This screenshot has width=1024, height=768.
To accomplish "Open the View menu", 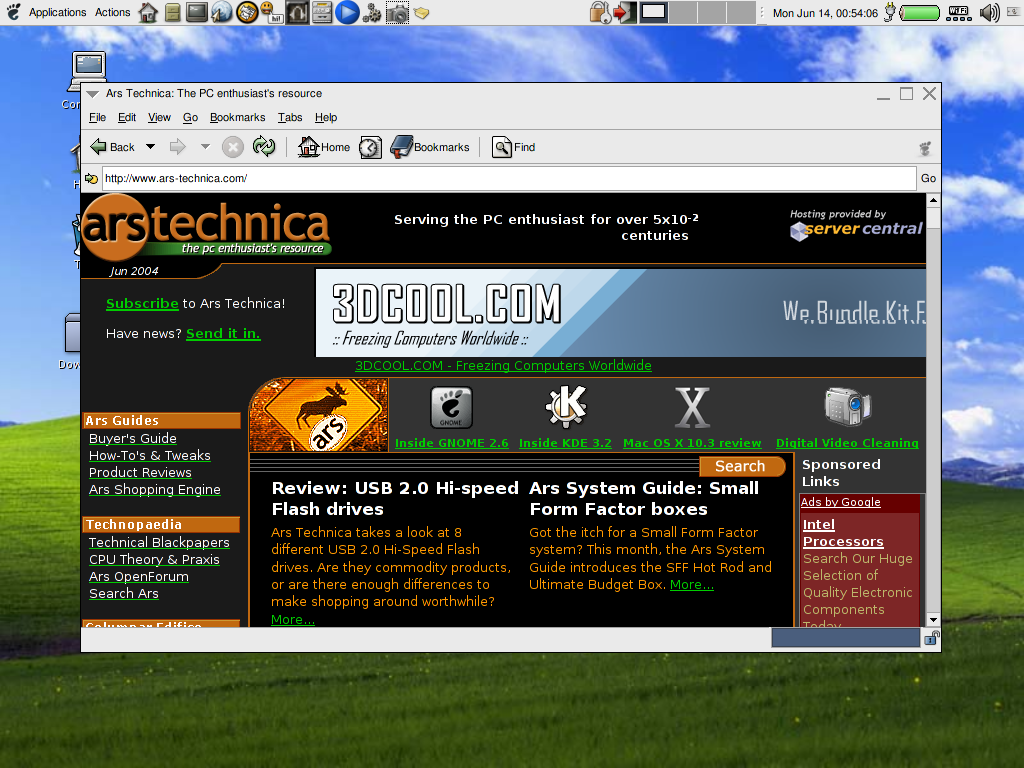I will pyautogui.click(x=159, y=118).
